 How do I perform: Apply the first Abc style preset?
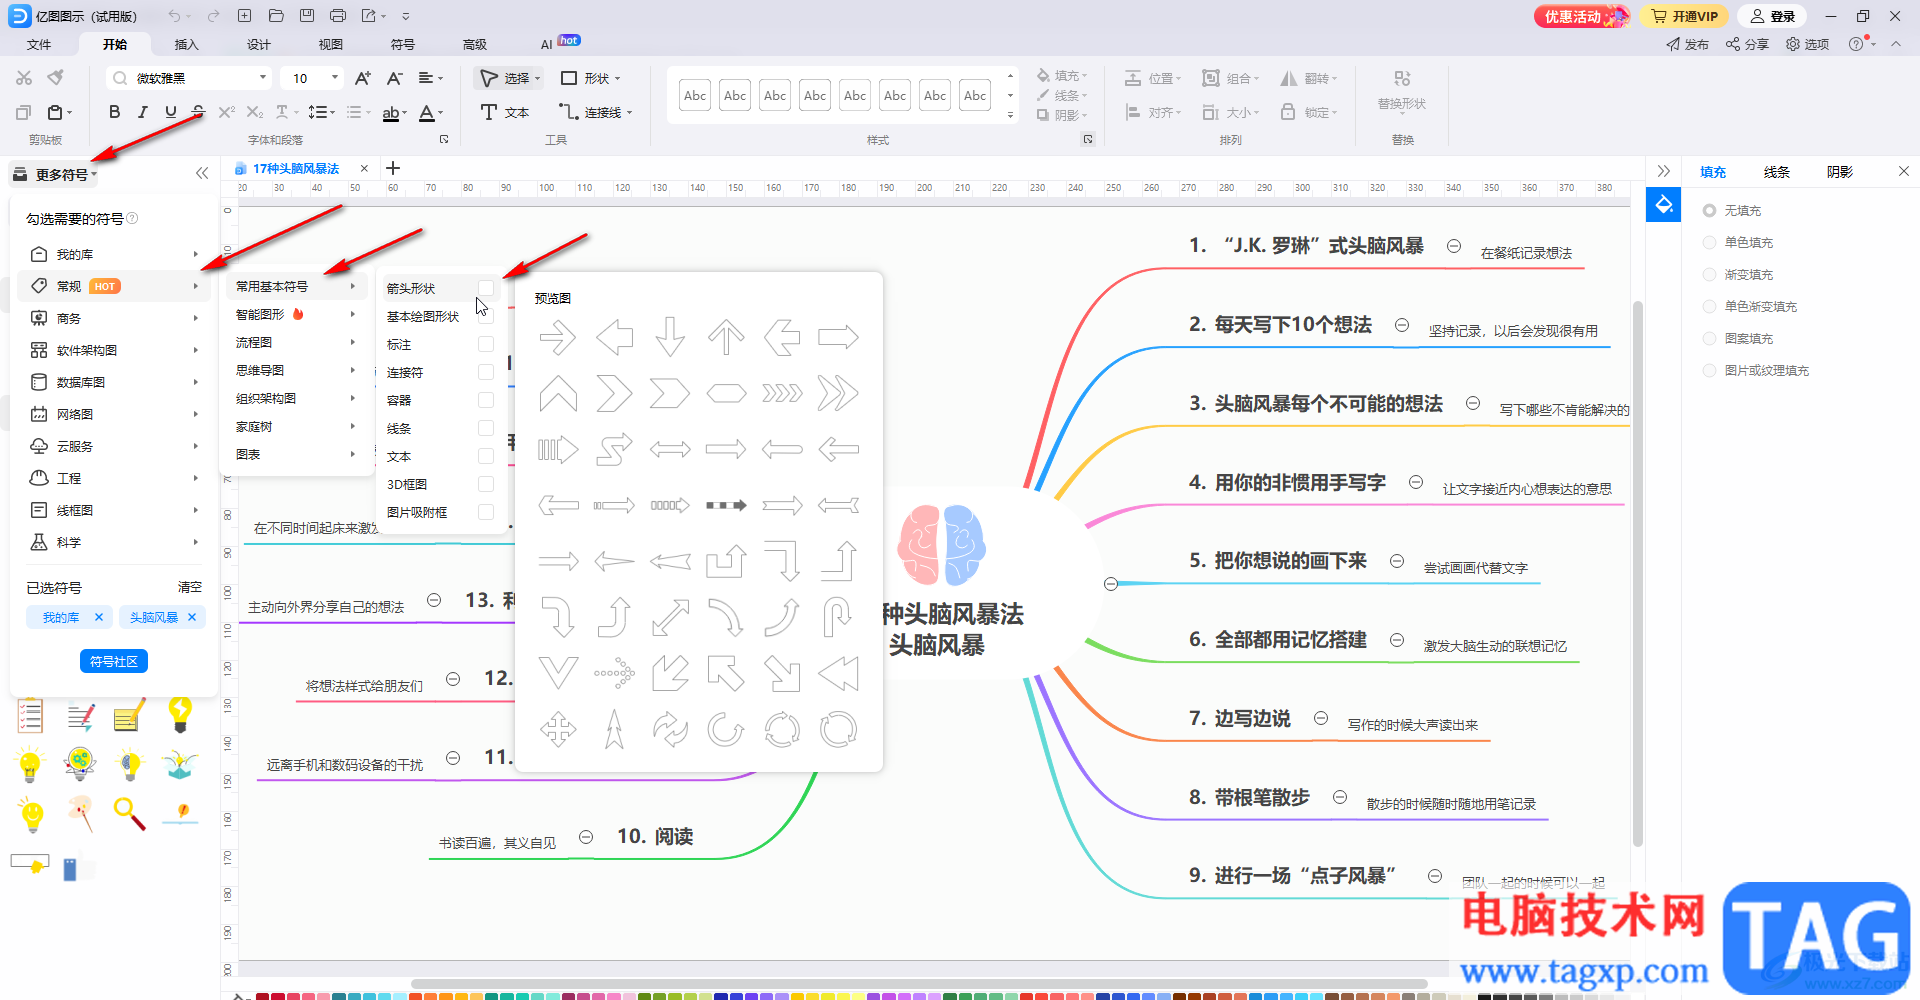(x=695, y=95)
